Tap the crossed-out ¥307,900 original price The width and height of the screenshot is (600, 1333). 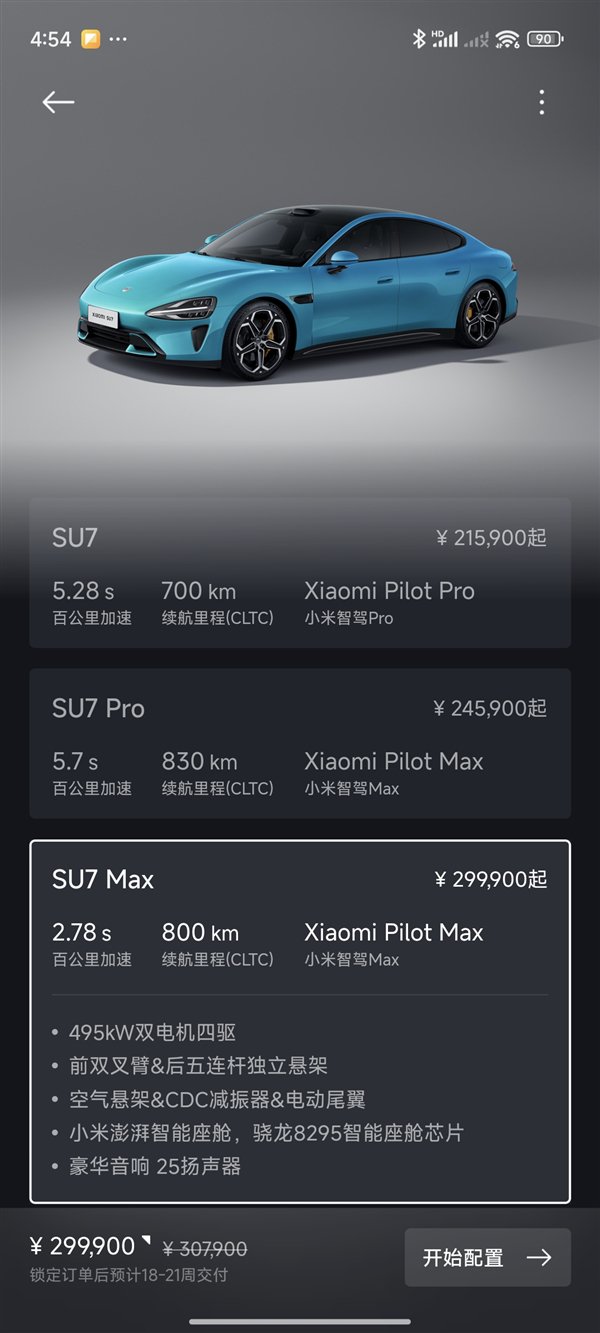[205, 1249]
